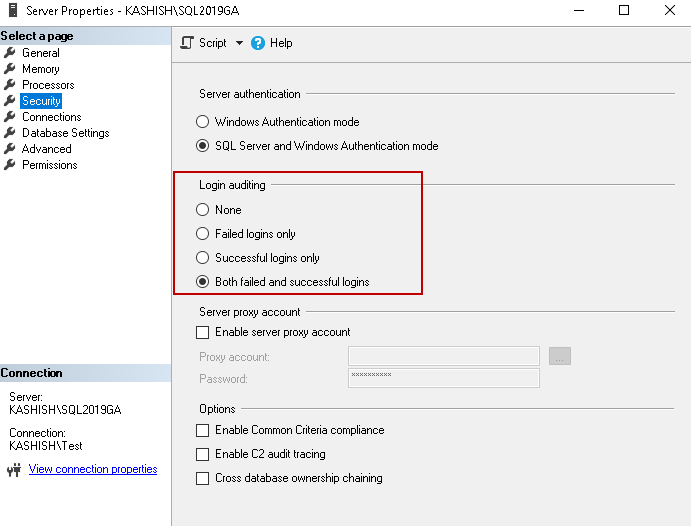Image resolution: width=691 pixels, height=526 pixels.
Task: Enable C2 audit tracing checkbox
Action: (x=203, y=454)
